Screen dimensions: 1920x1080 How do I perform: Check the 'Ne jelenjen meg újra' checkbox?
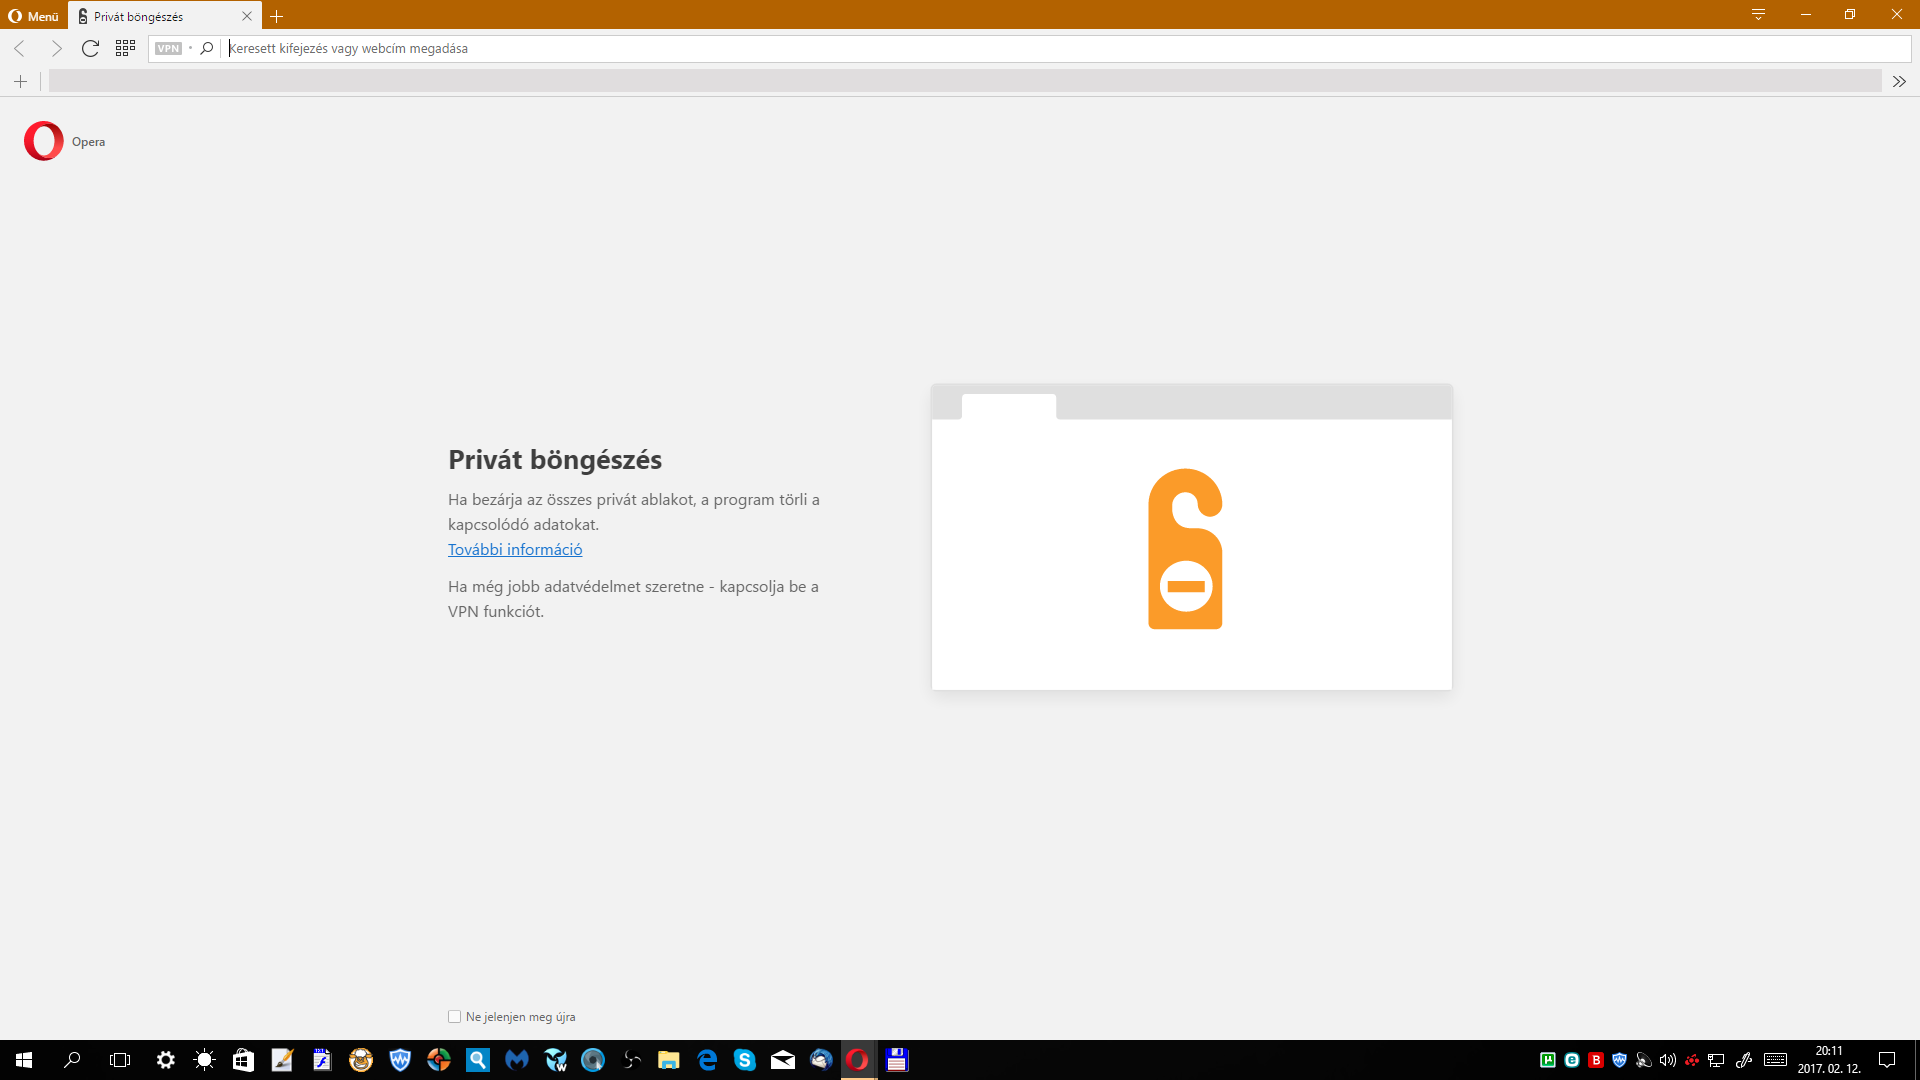point(455,1016)
